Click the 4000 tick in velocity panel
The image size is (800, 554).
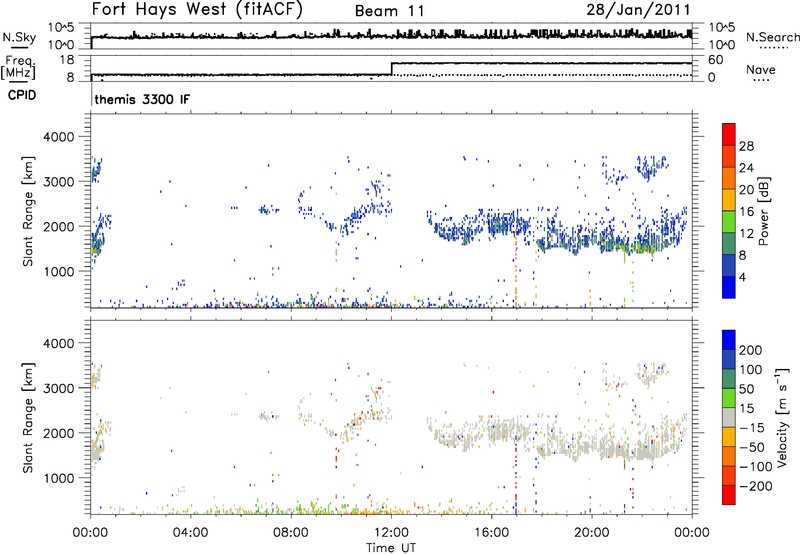pos(58,343)
